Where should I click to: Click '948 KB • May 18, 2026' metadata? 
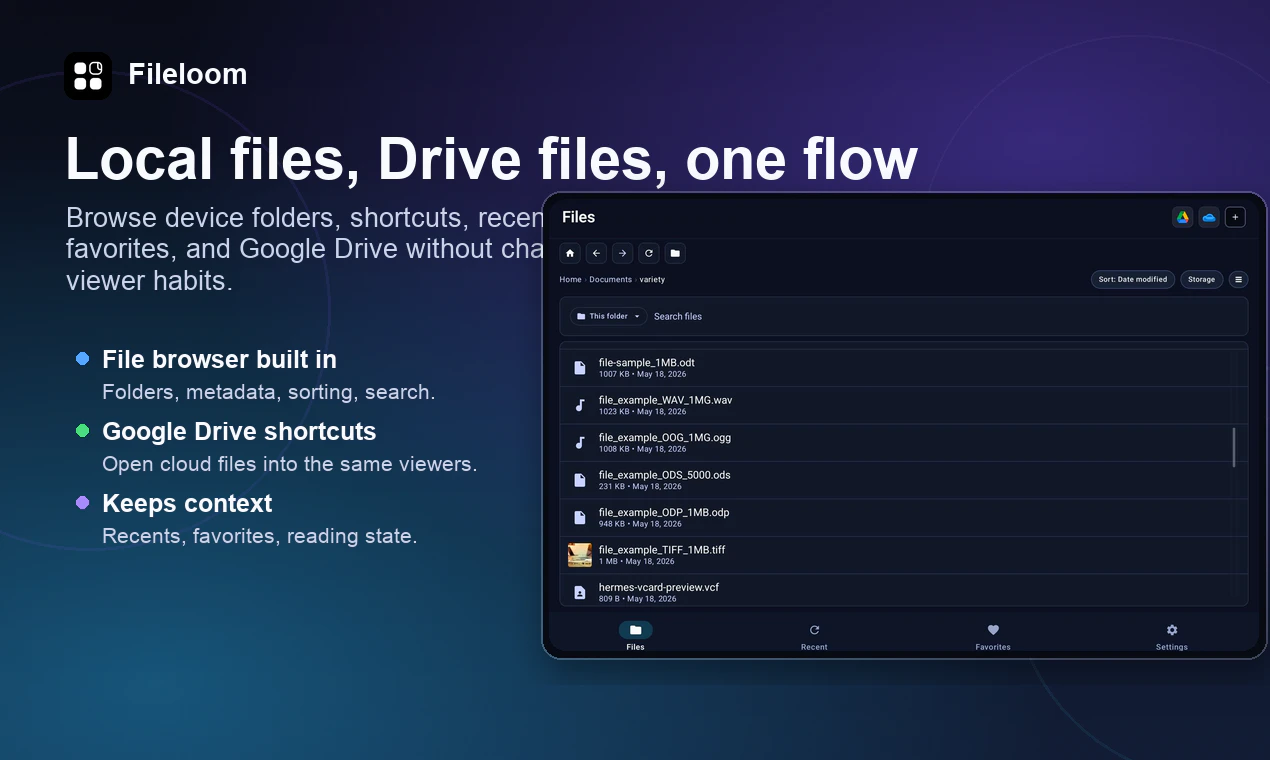pos(640,524)
